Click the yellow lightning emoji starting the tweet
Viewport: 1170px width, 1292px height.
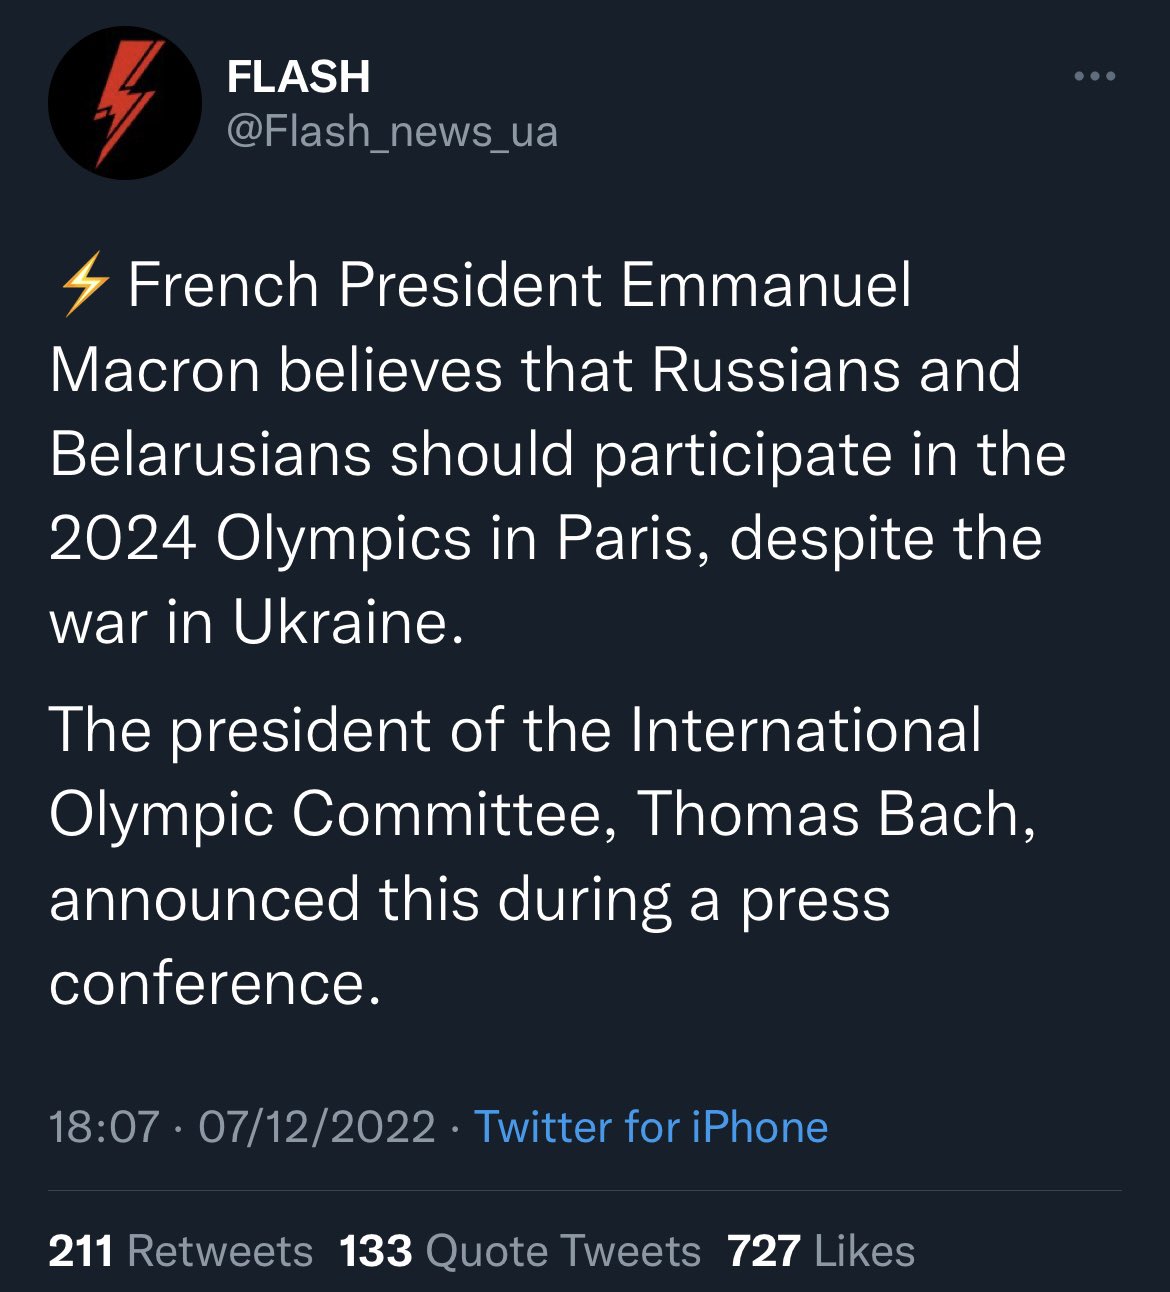tap(84, 285)
